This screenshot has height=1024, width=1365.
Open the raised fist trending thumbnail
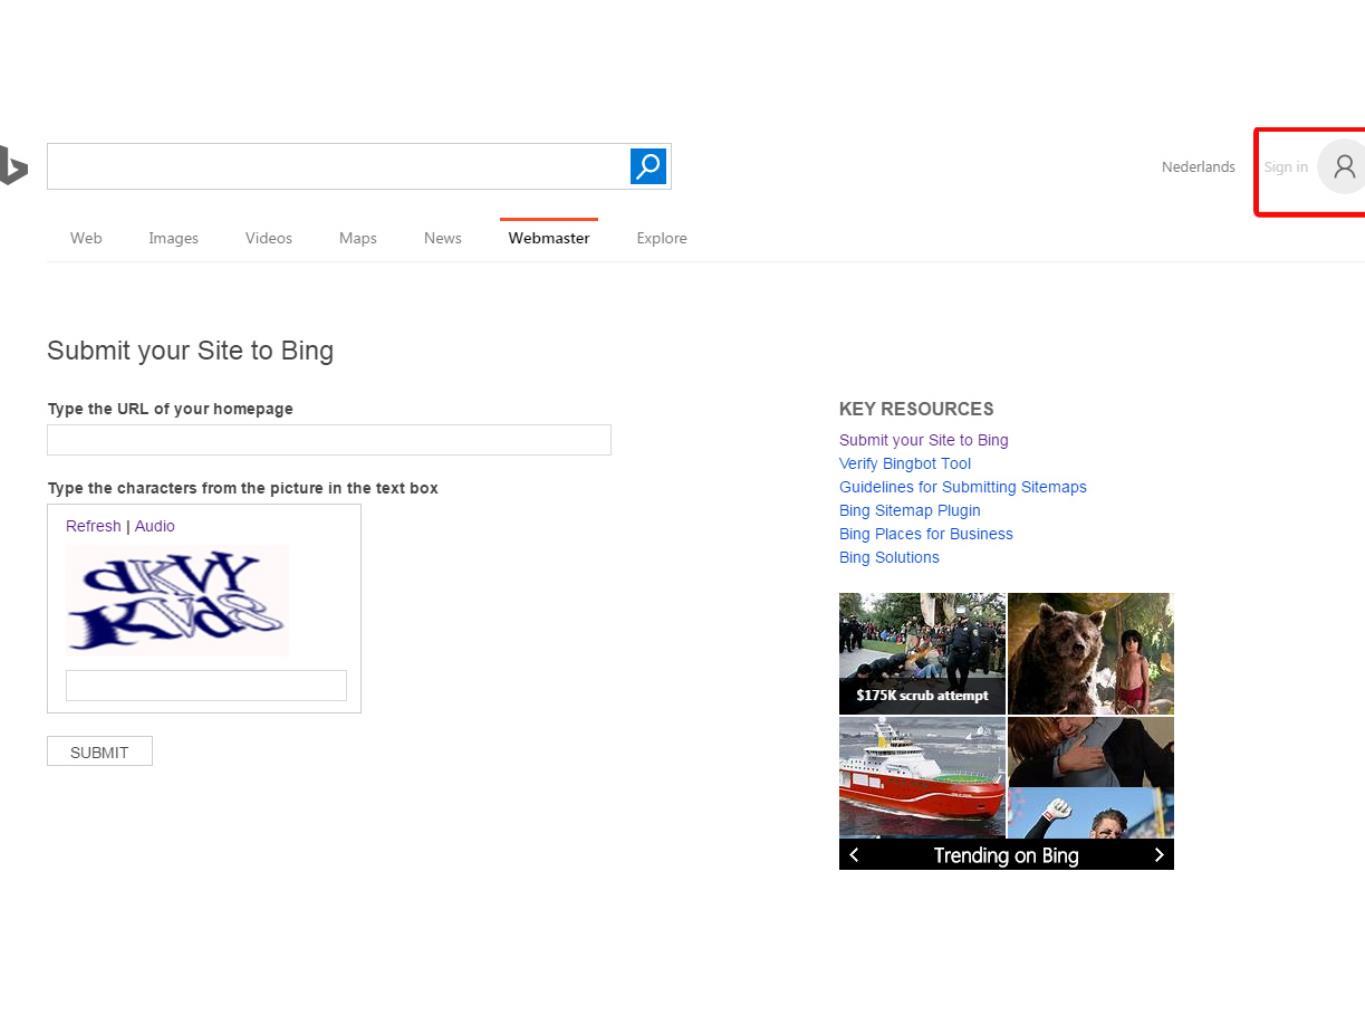click(x=1091, y=813)
